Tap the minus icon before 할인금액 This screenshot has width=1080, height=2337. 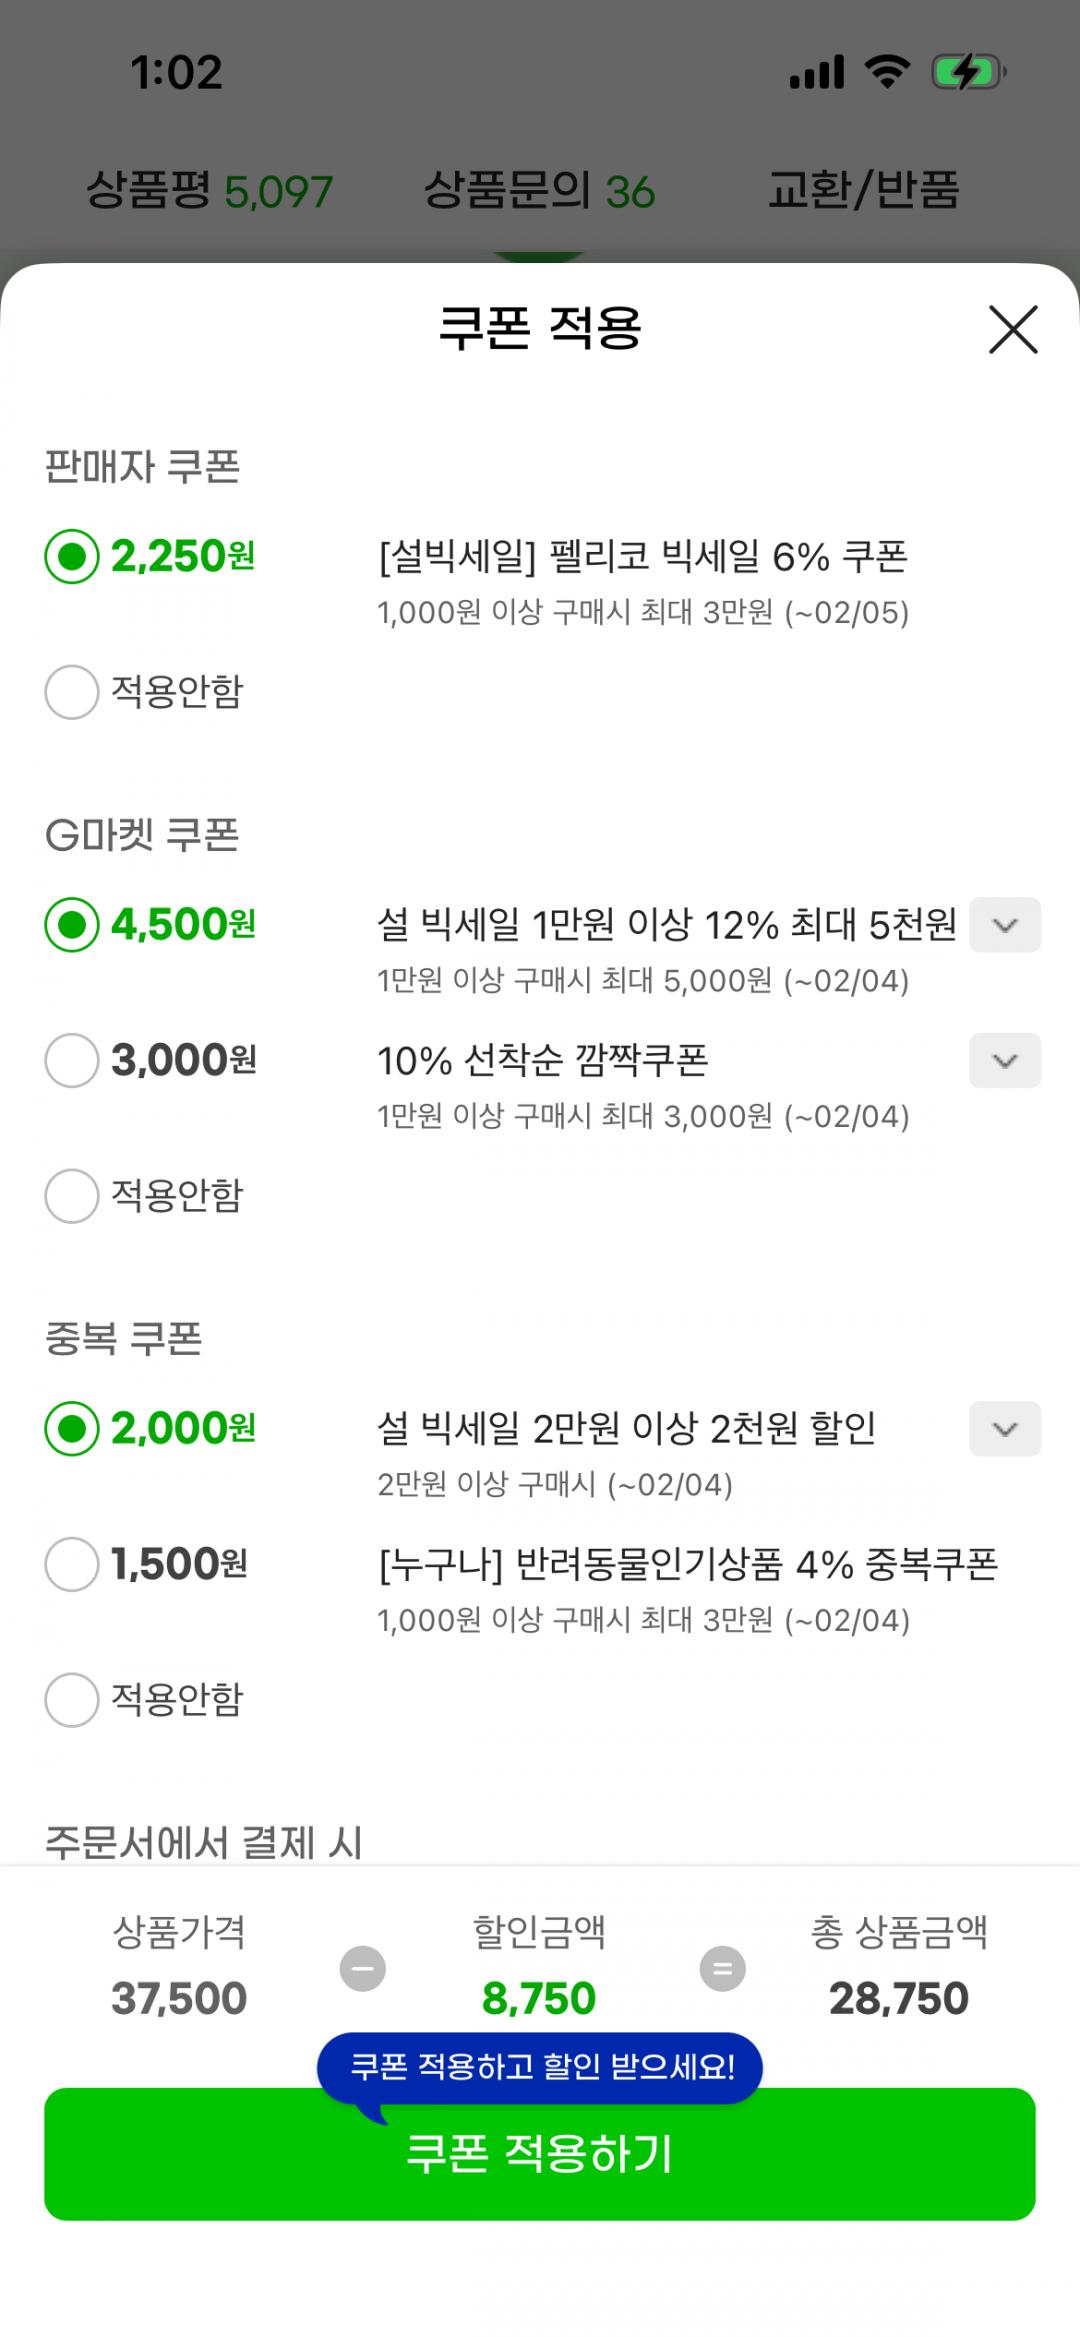[363, 1968]
